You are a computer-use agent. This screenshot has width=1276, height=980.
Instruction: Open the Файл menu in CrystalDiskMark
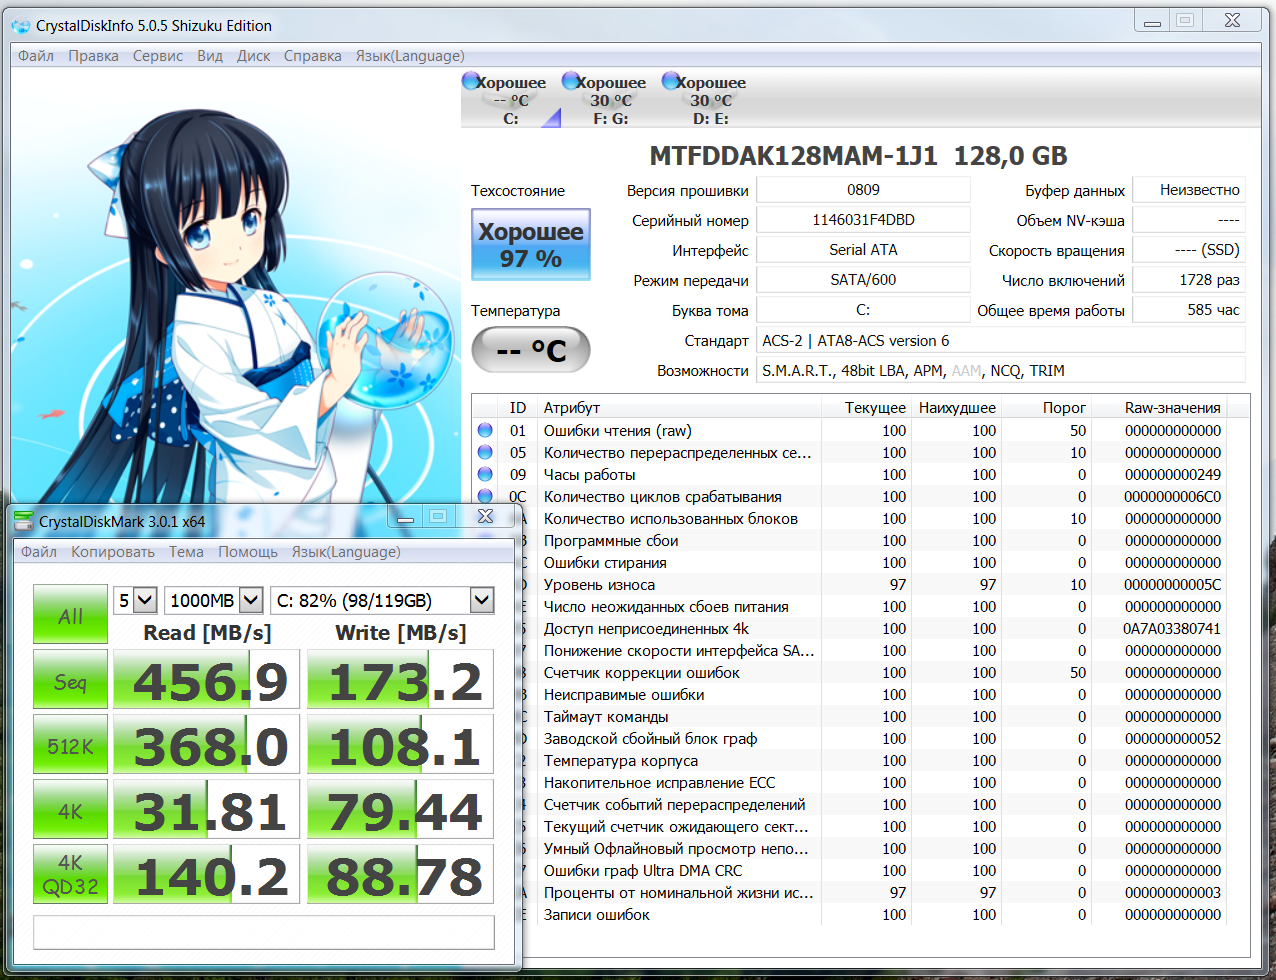point(39,552)
